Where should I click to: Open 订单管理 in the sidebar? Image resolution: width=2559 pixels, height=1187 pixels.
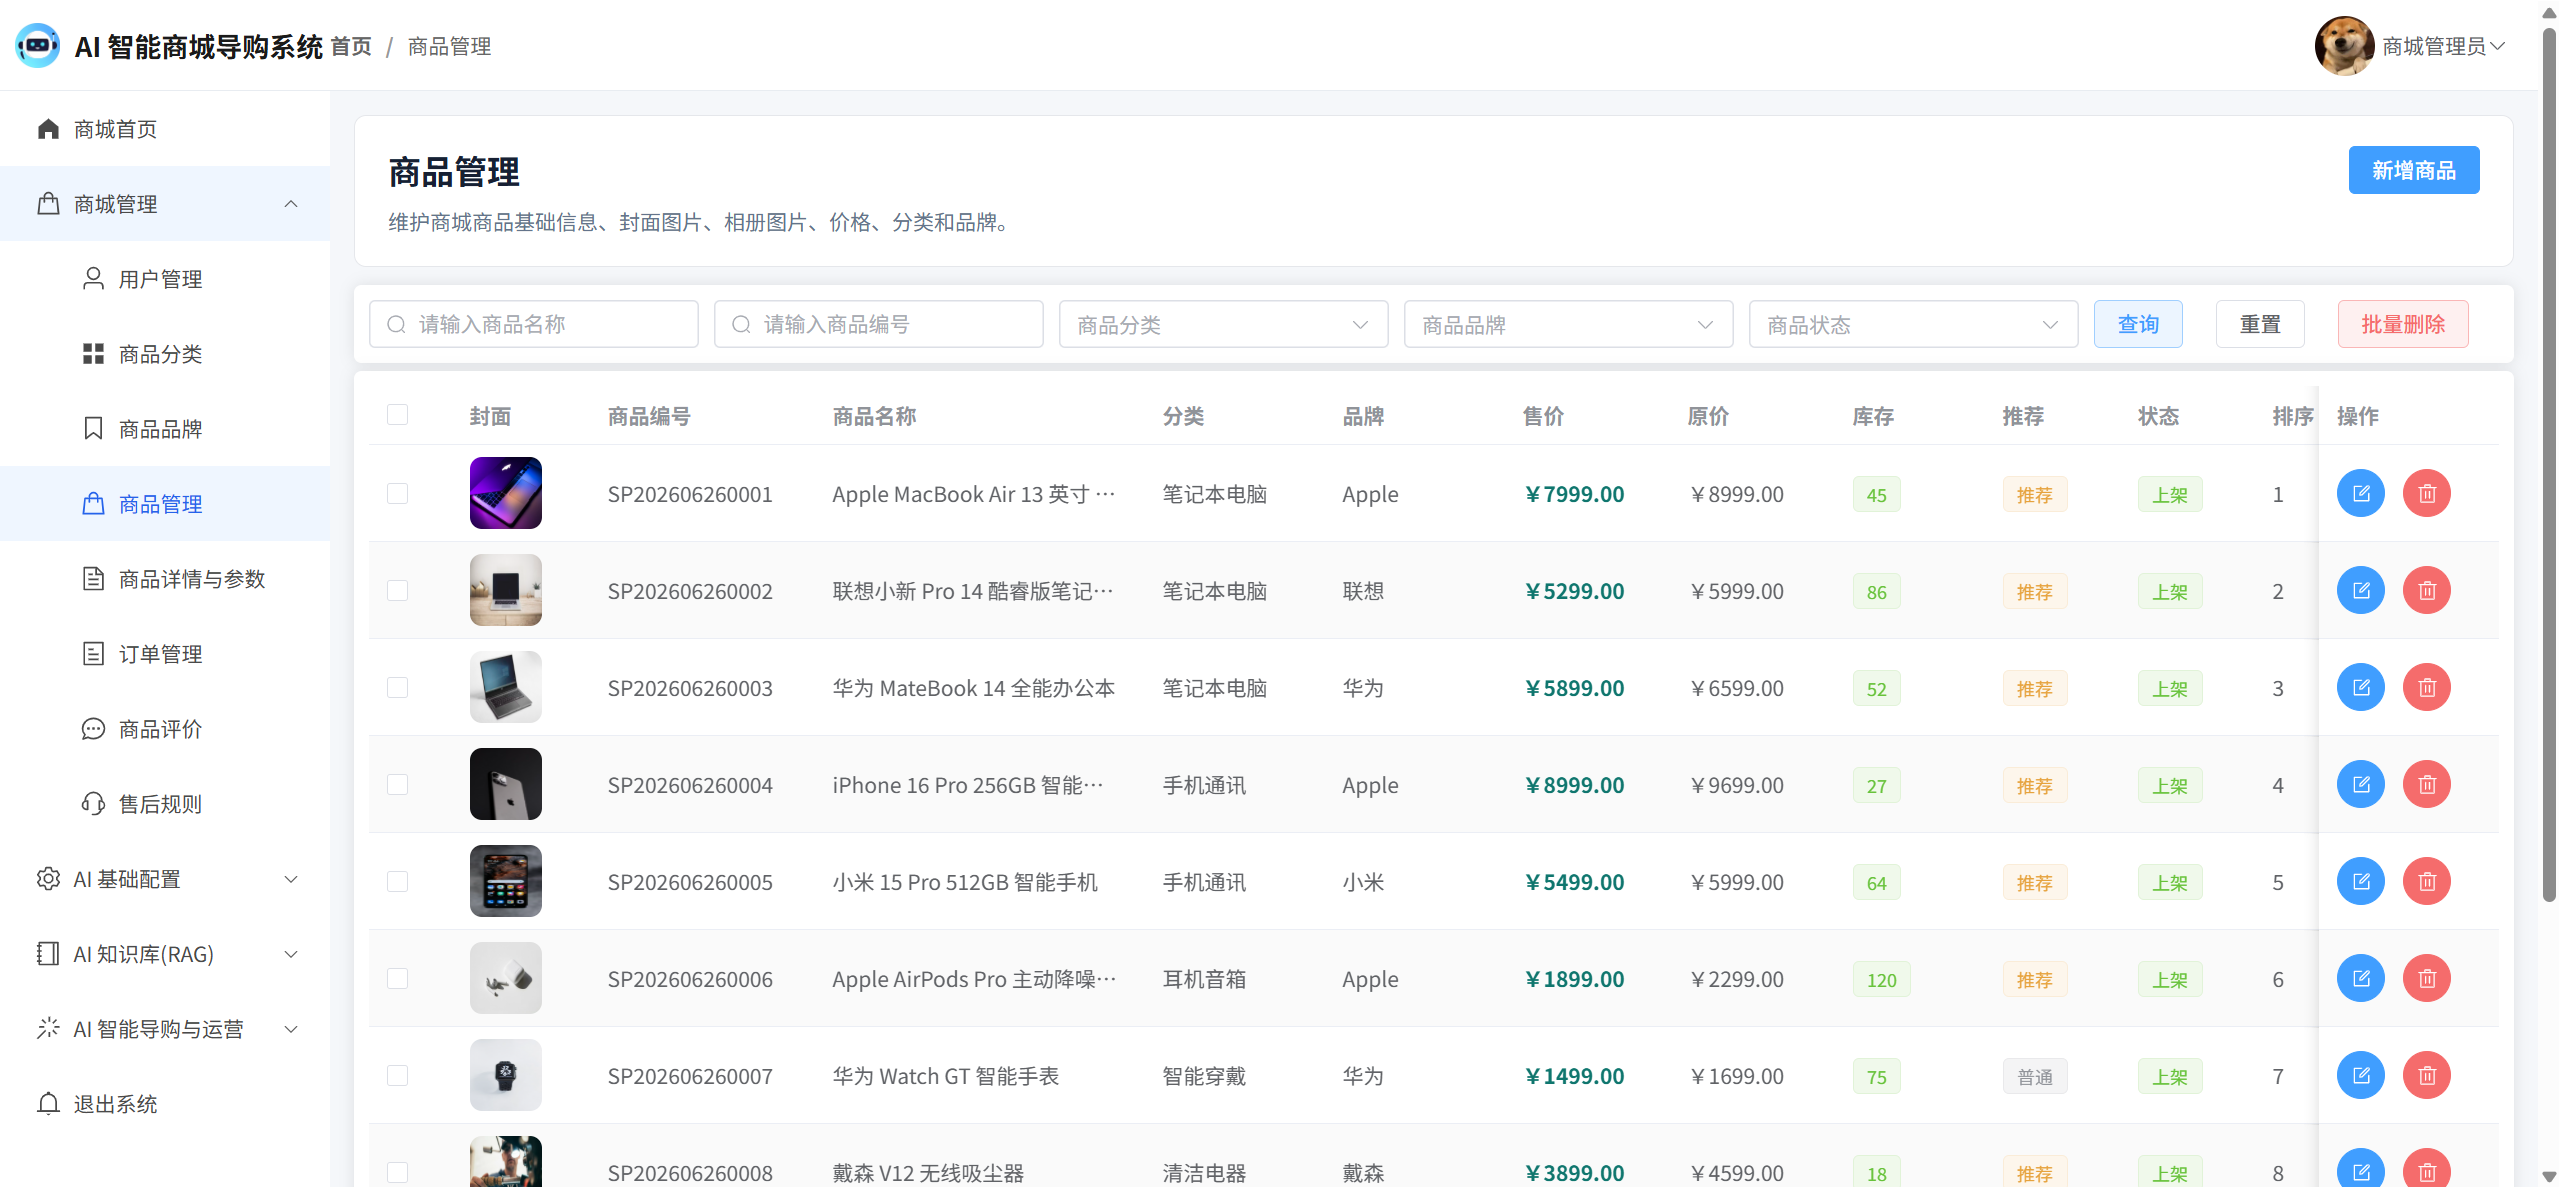tap(165, 654)
